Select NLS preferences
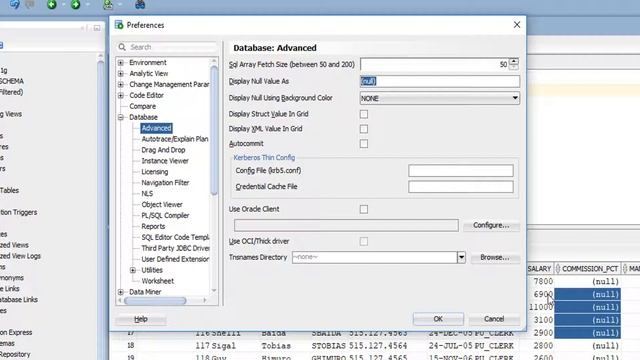 [x=147, y=194]
